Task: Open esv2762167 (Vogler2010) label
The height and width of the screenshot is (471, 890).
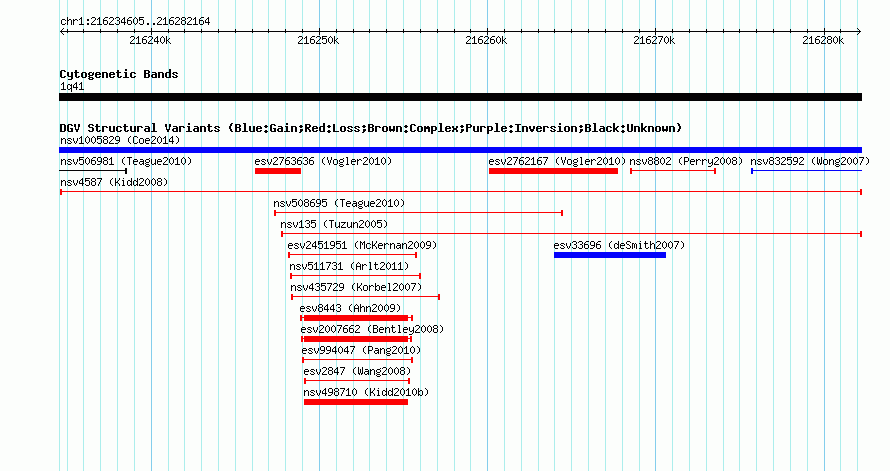Action: pyautogui.click(x=557, y=161)
